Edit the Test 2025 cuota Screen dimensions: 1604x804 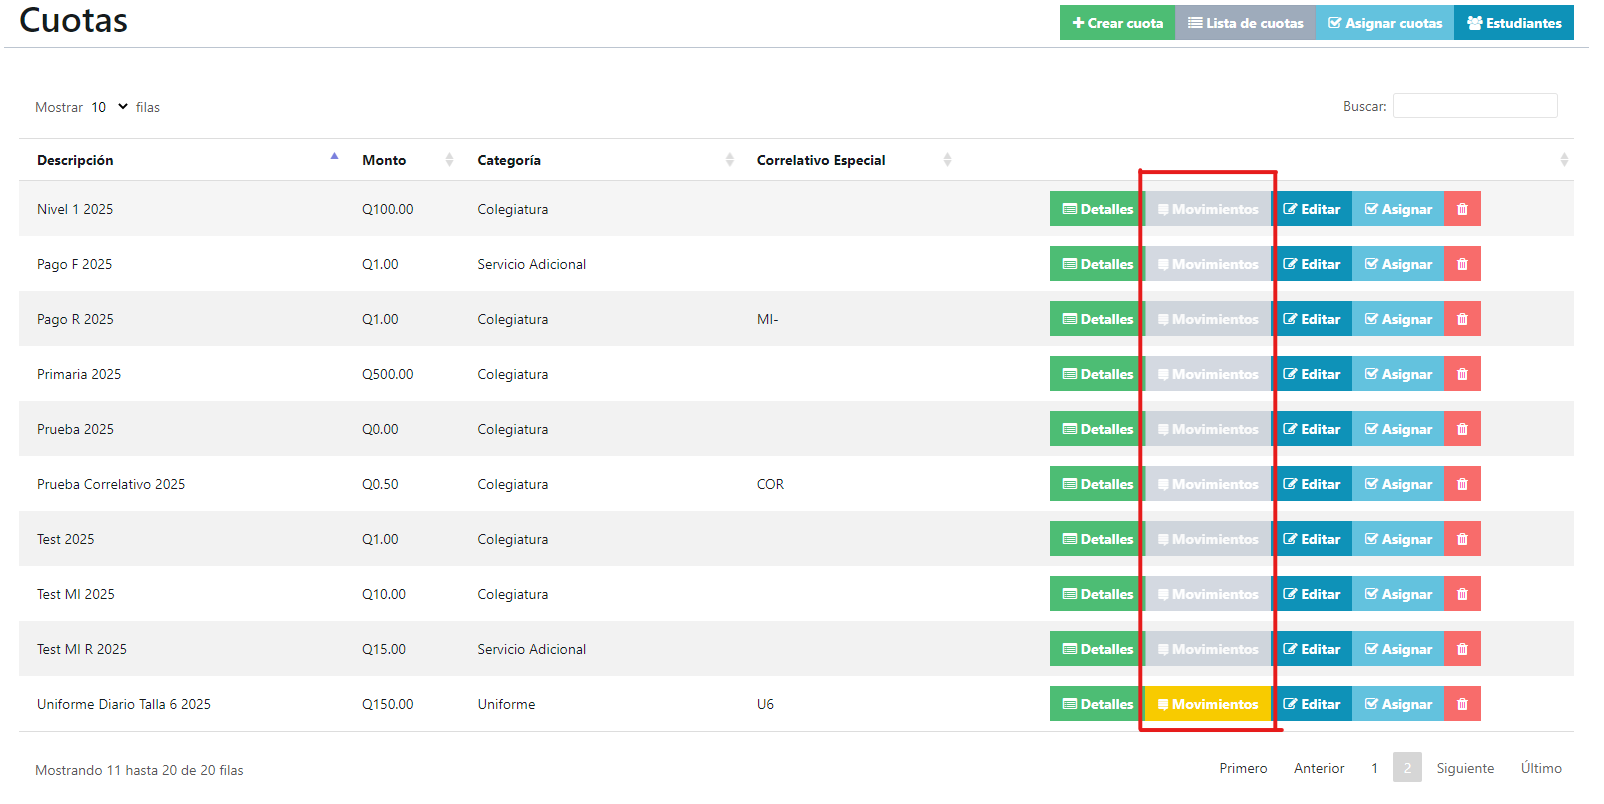tap(1311, 539)
